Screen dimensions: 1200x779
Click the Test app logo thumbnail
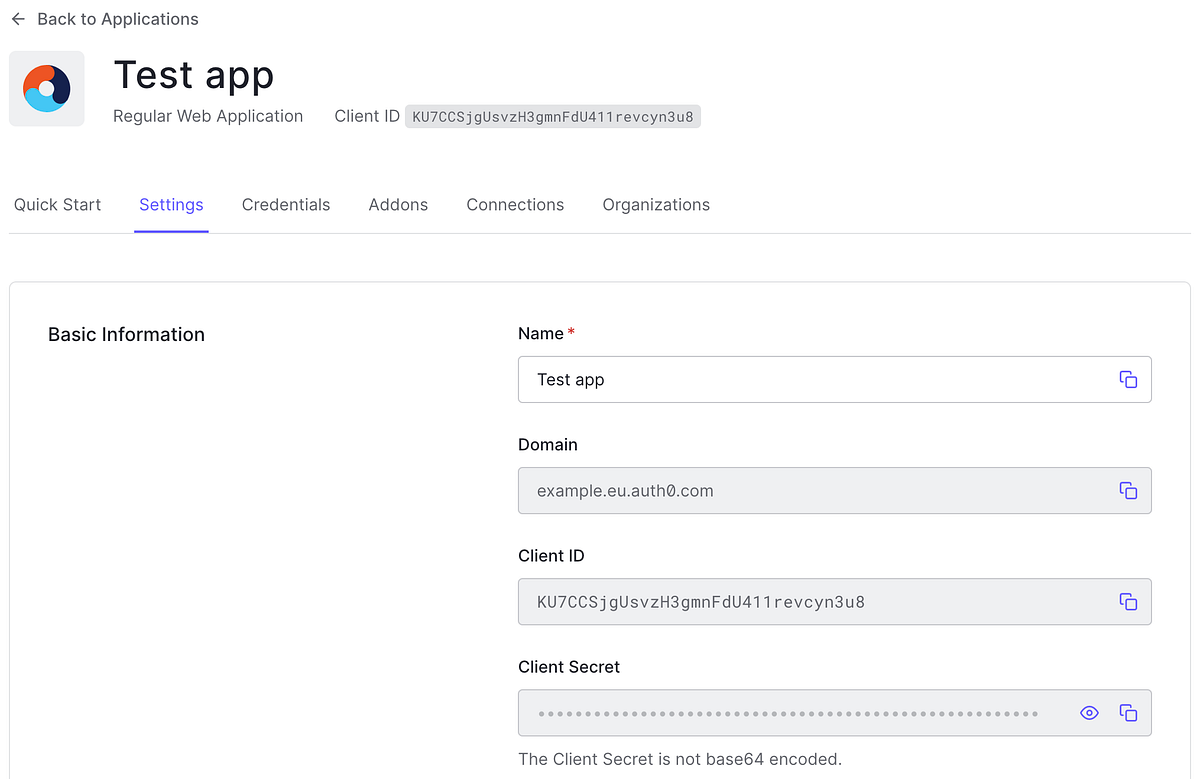point(46,88)
